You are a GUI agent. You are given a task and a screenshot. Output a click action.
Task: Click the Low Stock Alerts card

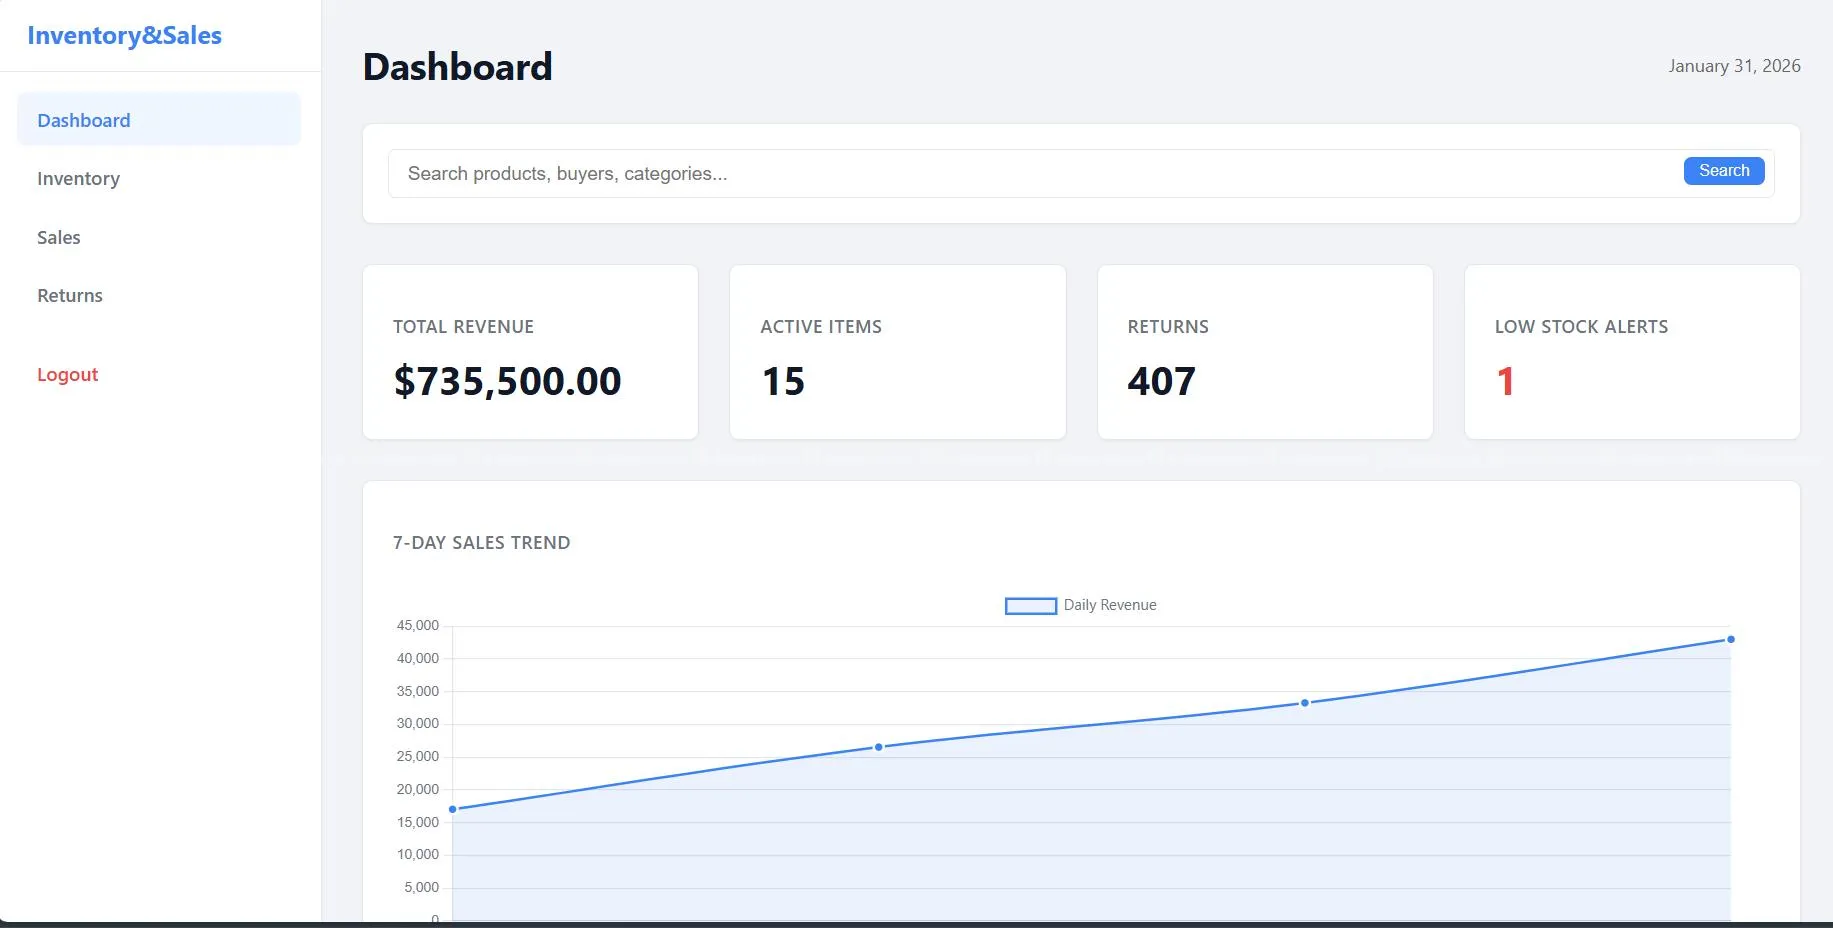(1631, 352)
